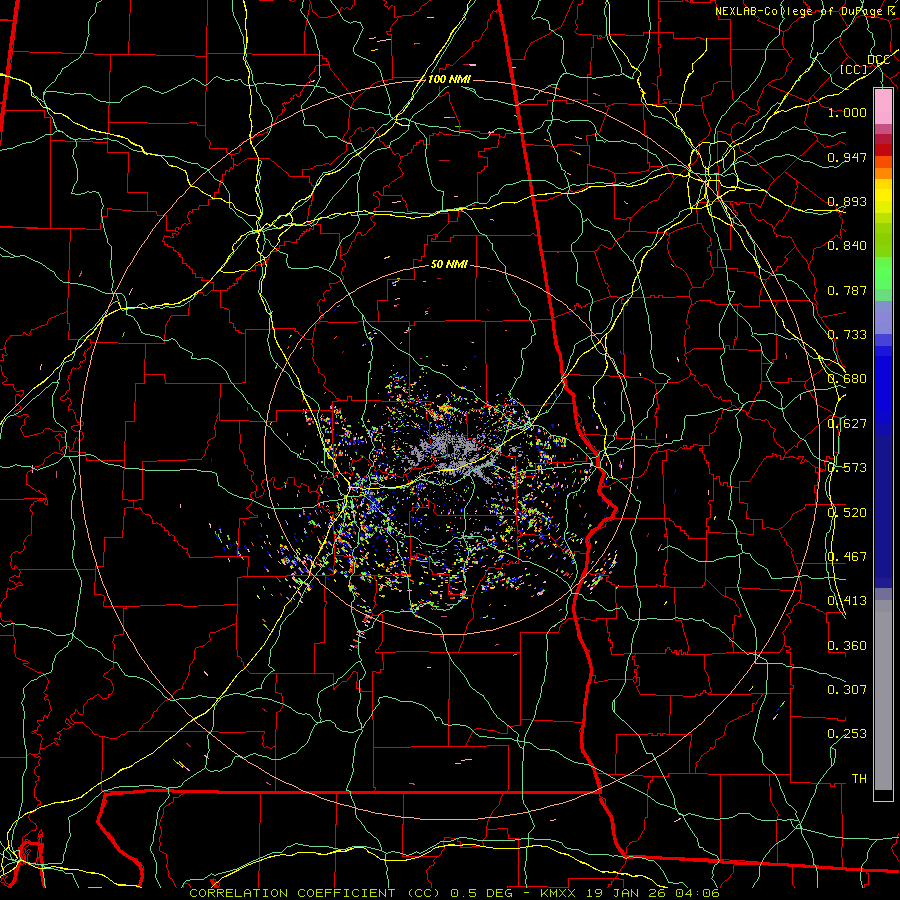Viewport: 900px width, 900px height.
Task: Click the 0.253 legend value
Action: pos(847,734)
